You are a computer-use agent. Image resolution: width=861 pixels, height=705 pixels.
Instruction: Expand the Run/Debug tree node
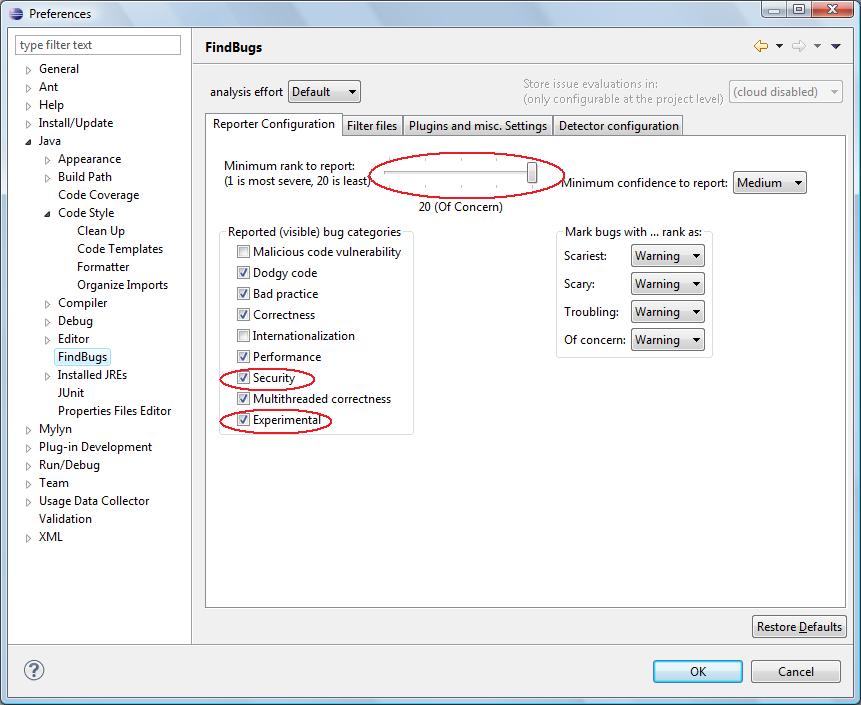pyautogui.click(x=29, y=466)
